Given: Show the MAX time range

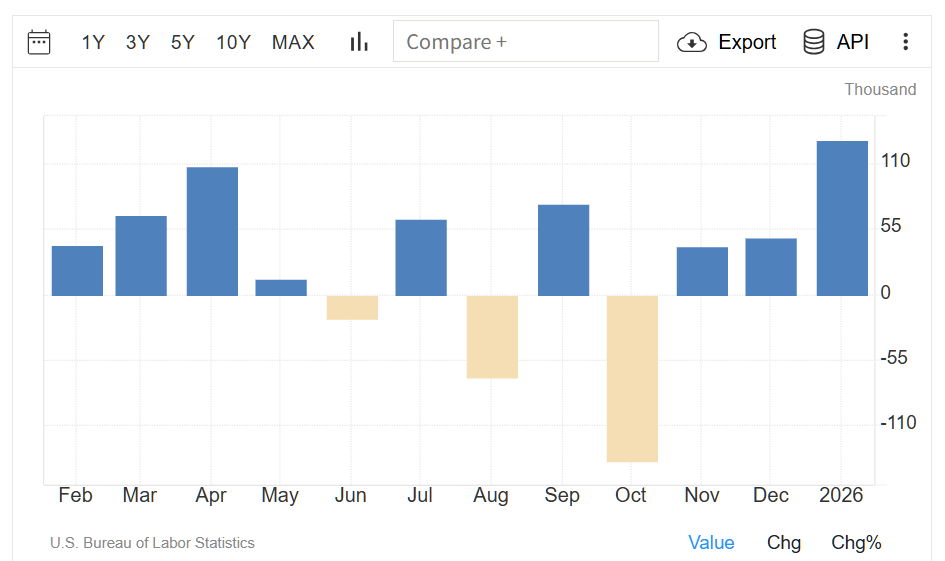Looking at the screenshot, I should pos(293,42).
